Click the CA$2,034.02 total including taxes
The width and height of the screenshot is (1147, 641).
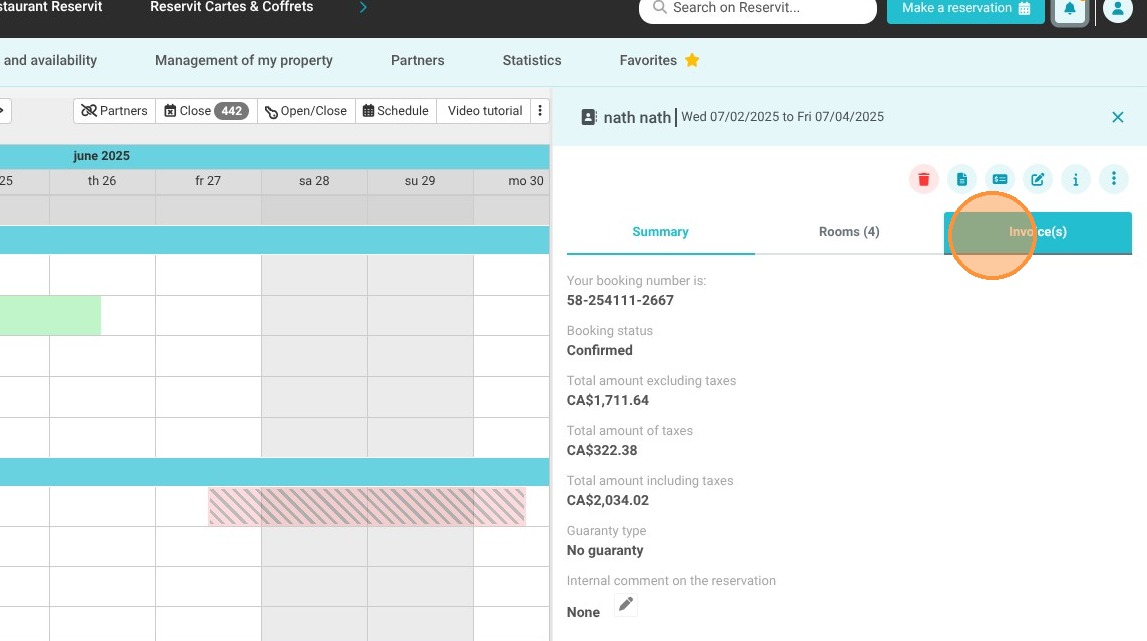608,501
